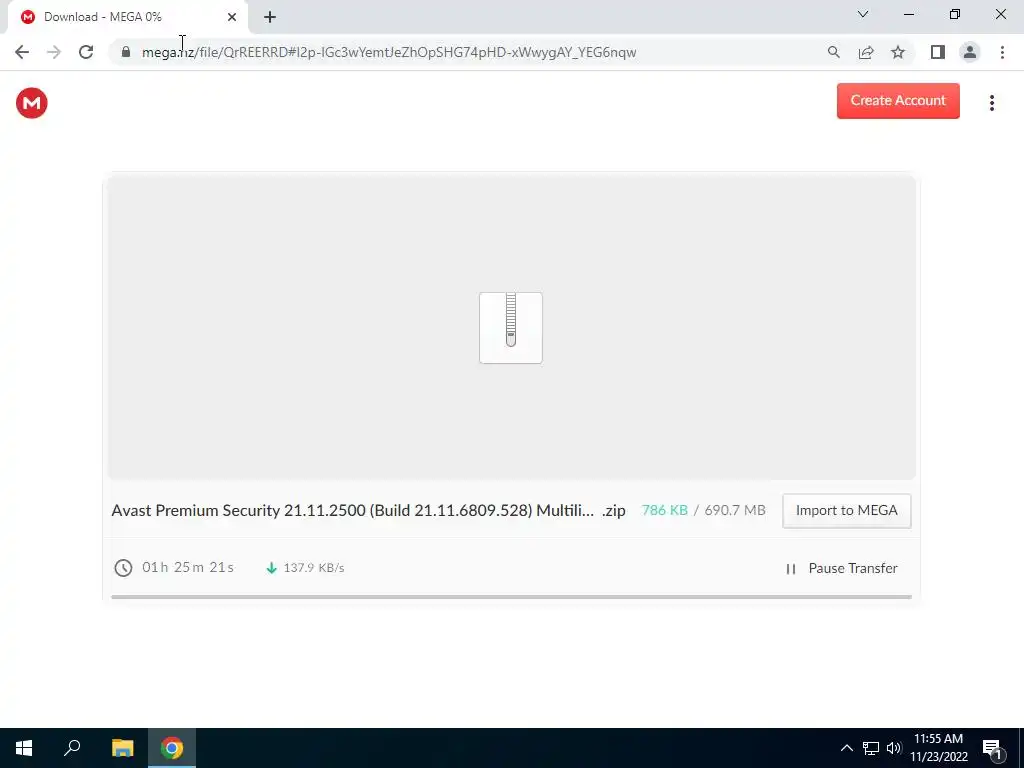Click the volume speaker tray icon
Image resolution: width=1024 pixels, height=768 pixels.
tap(893, 748)
